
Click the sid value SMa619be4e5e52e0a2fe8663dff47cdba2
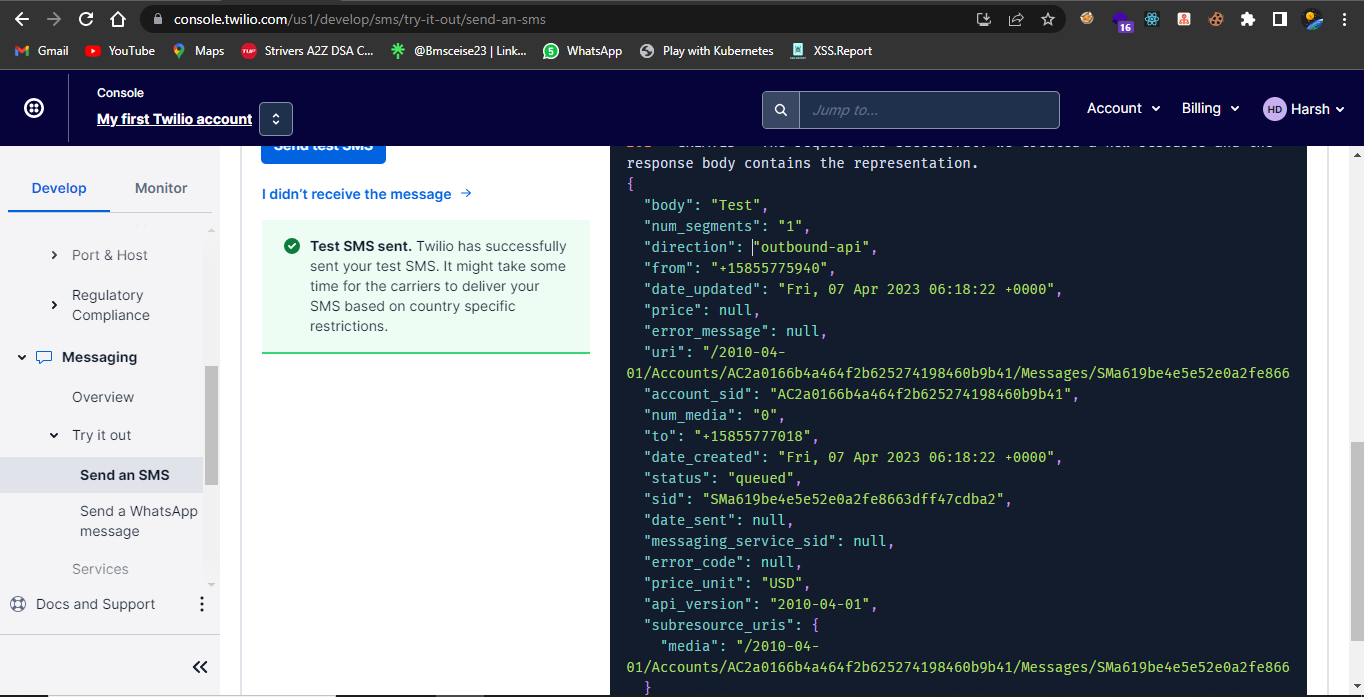pos(852,499)
